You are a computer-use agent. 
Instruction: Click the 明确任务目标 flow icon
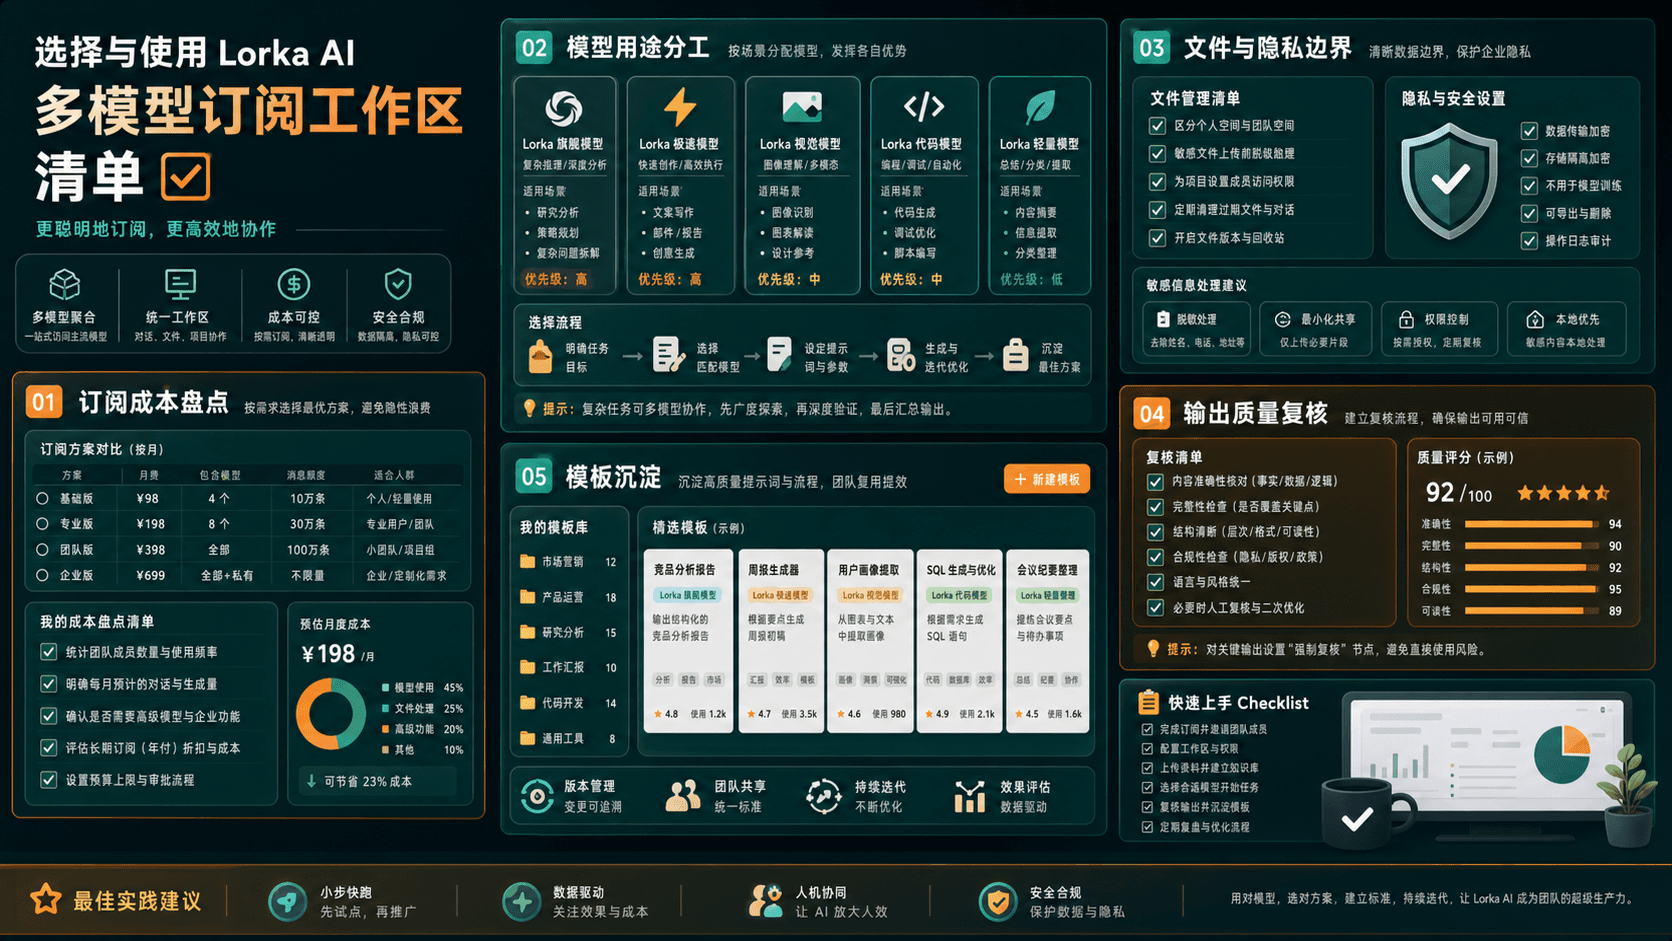click(540, 356)
